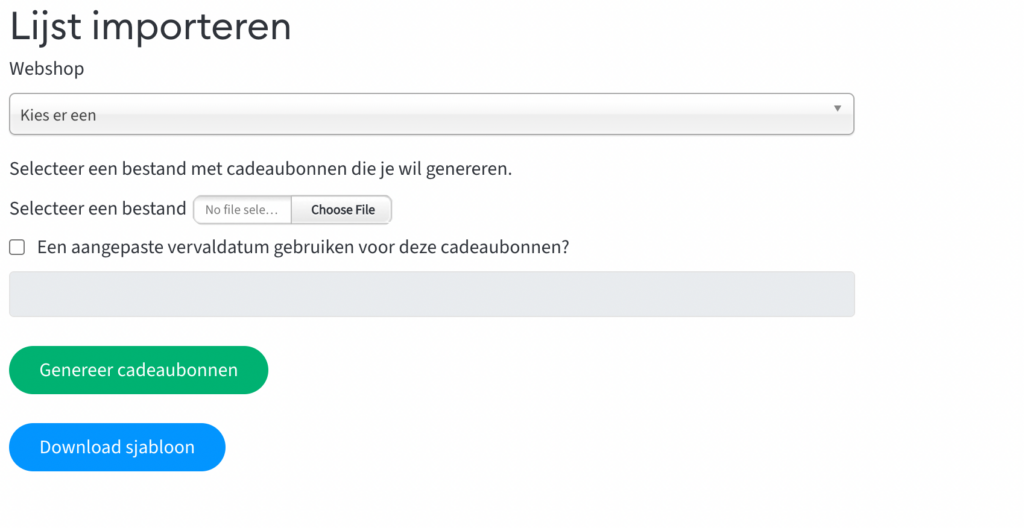Screen dimensions: 1024x528
Task: Enable the custom expiry date checkbox
Action: (x=17, y=247)
